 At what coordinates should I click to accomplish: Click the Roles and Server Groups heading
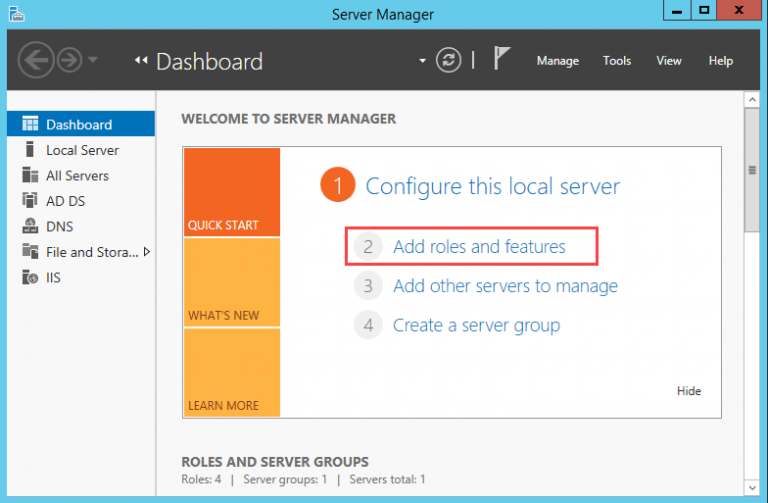[x=275, y=462]
